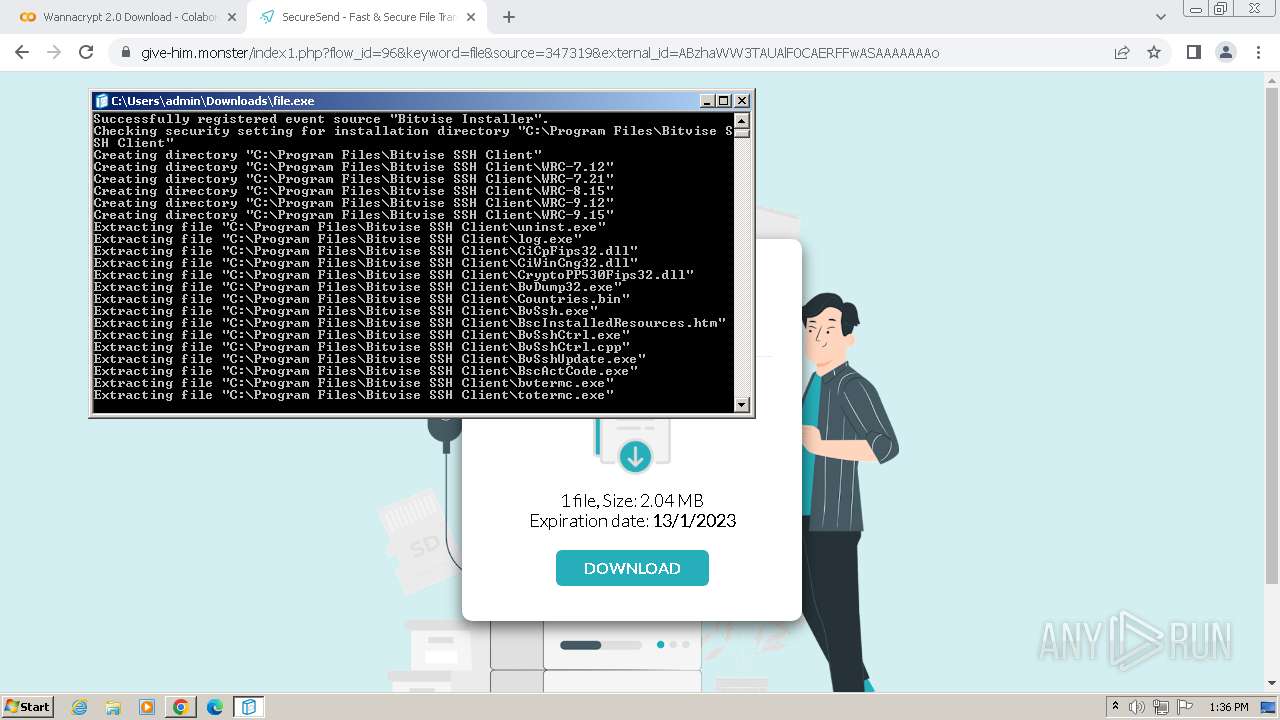1280x720 pixels.
Task: Open network status tray icon
Action: (1161, 707)
